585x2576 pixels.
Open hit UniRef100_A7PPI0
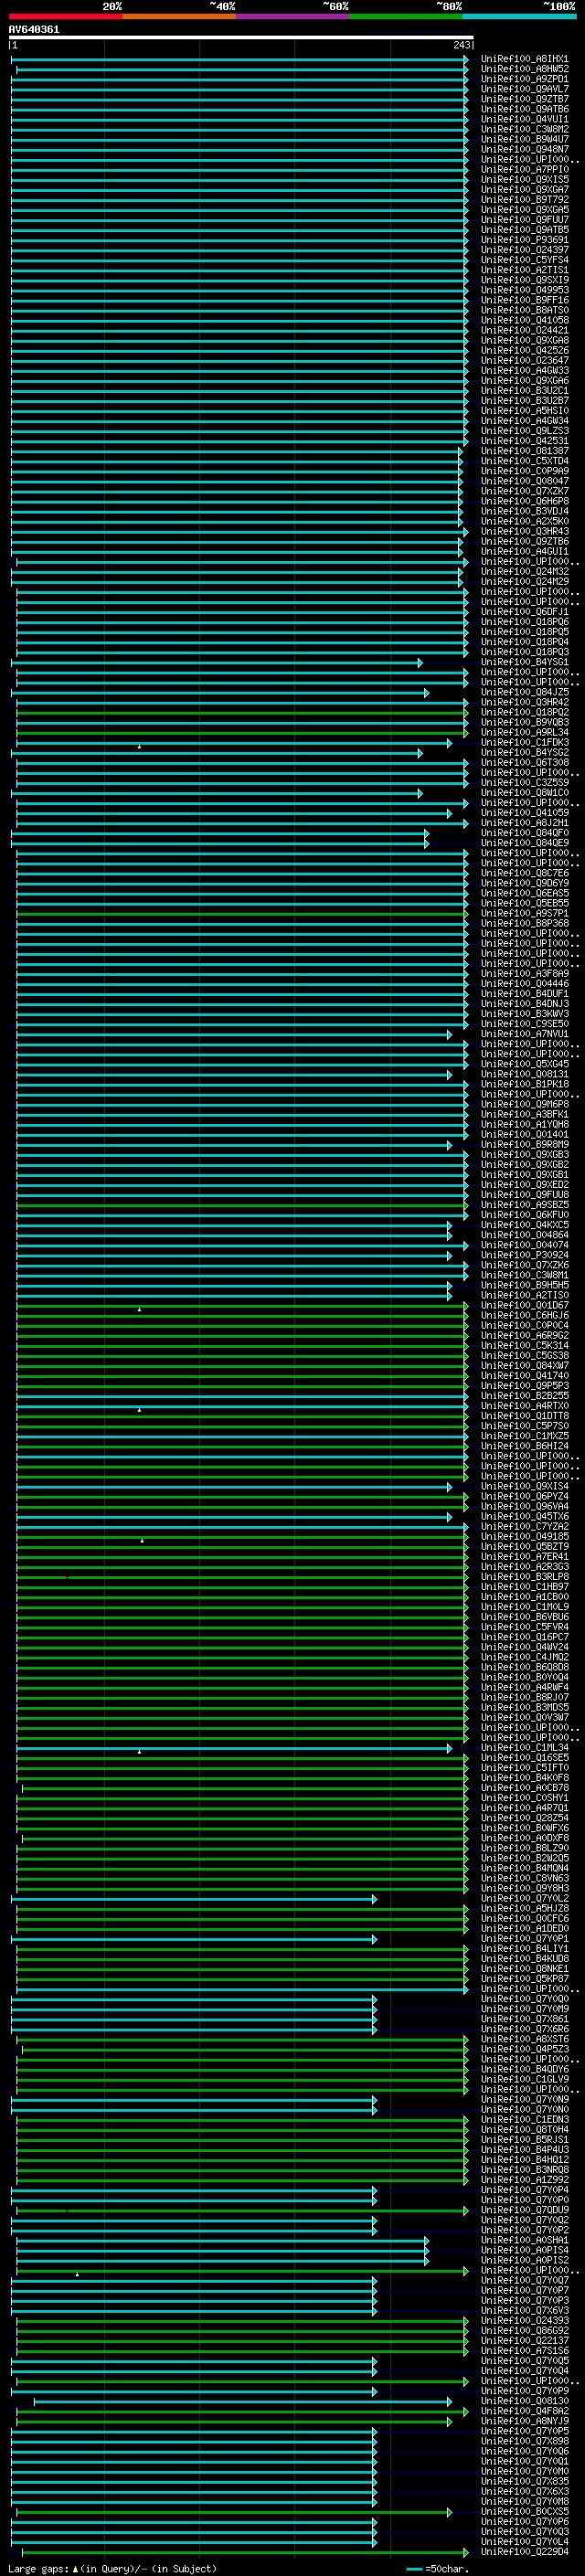524,170
